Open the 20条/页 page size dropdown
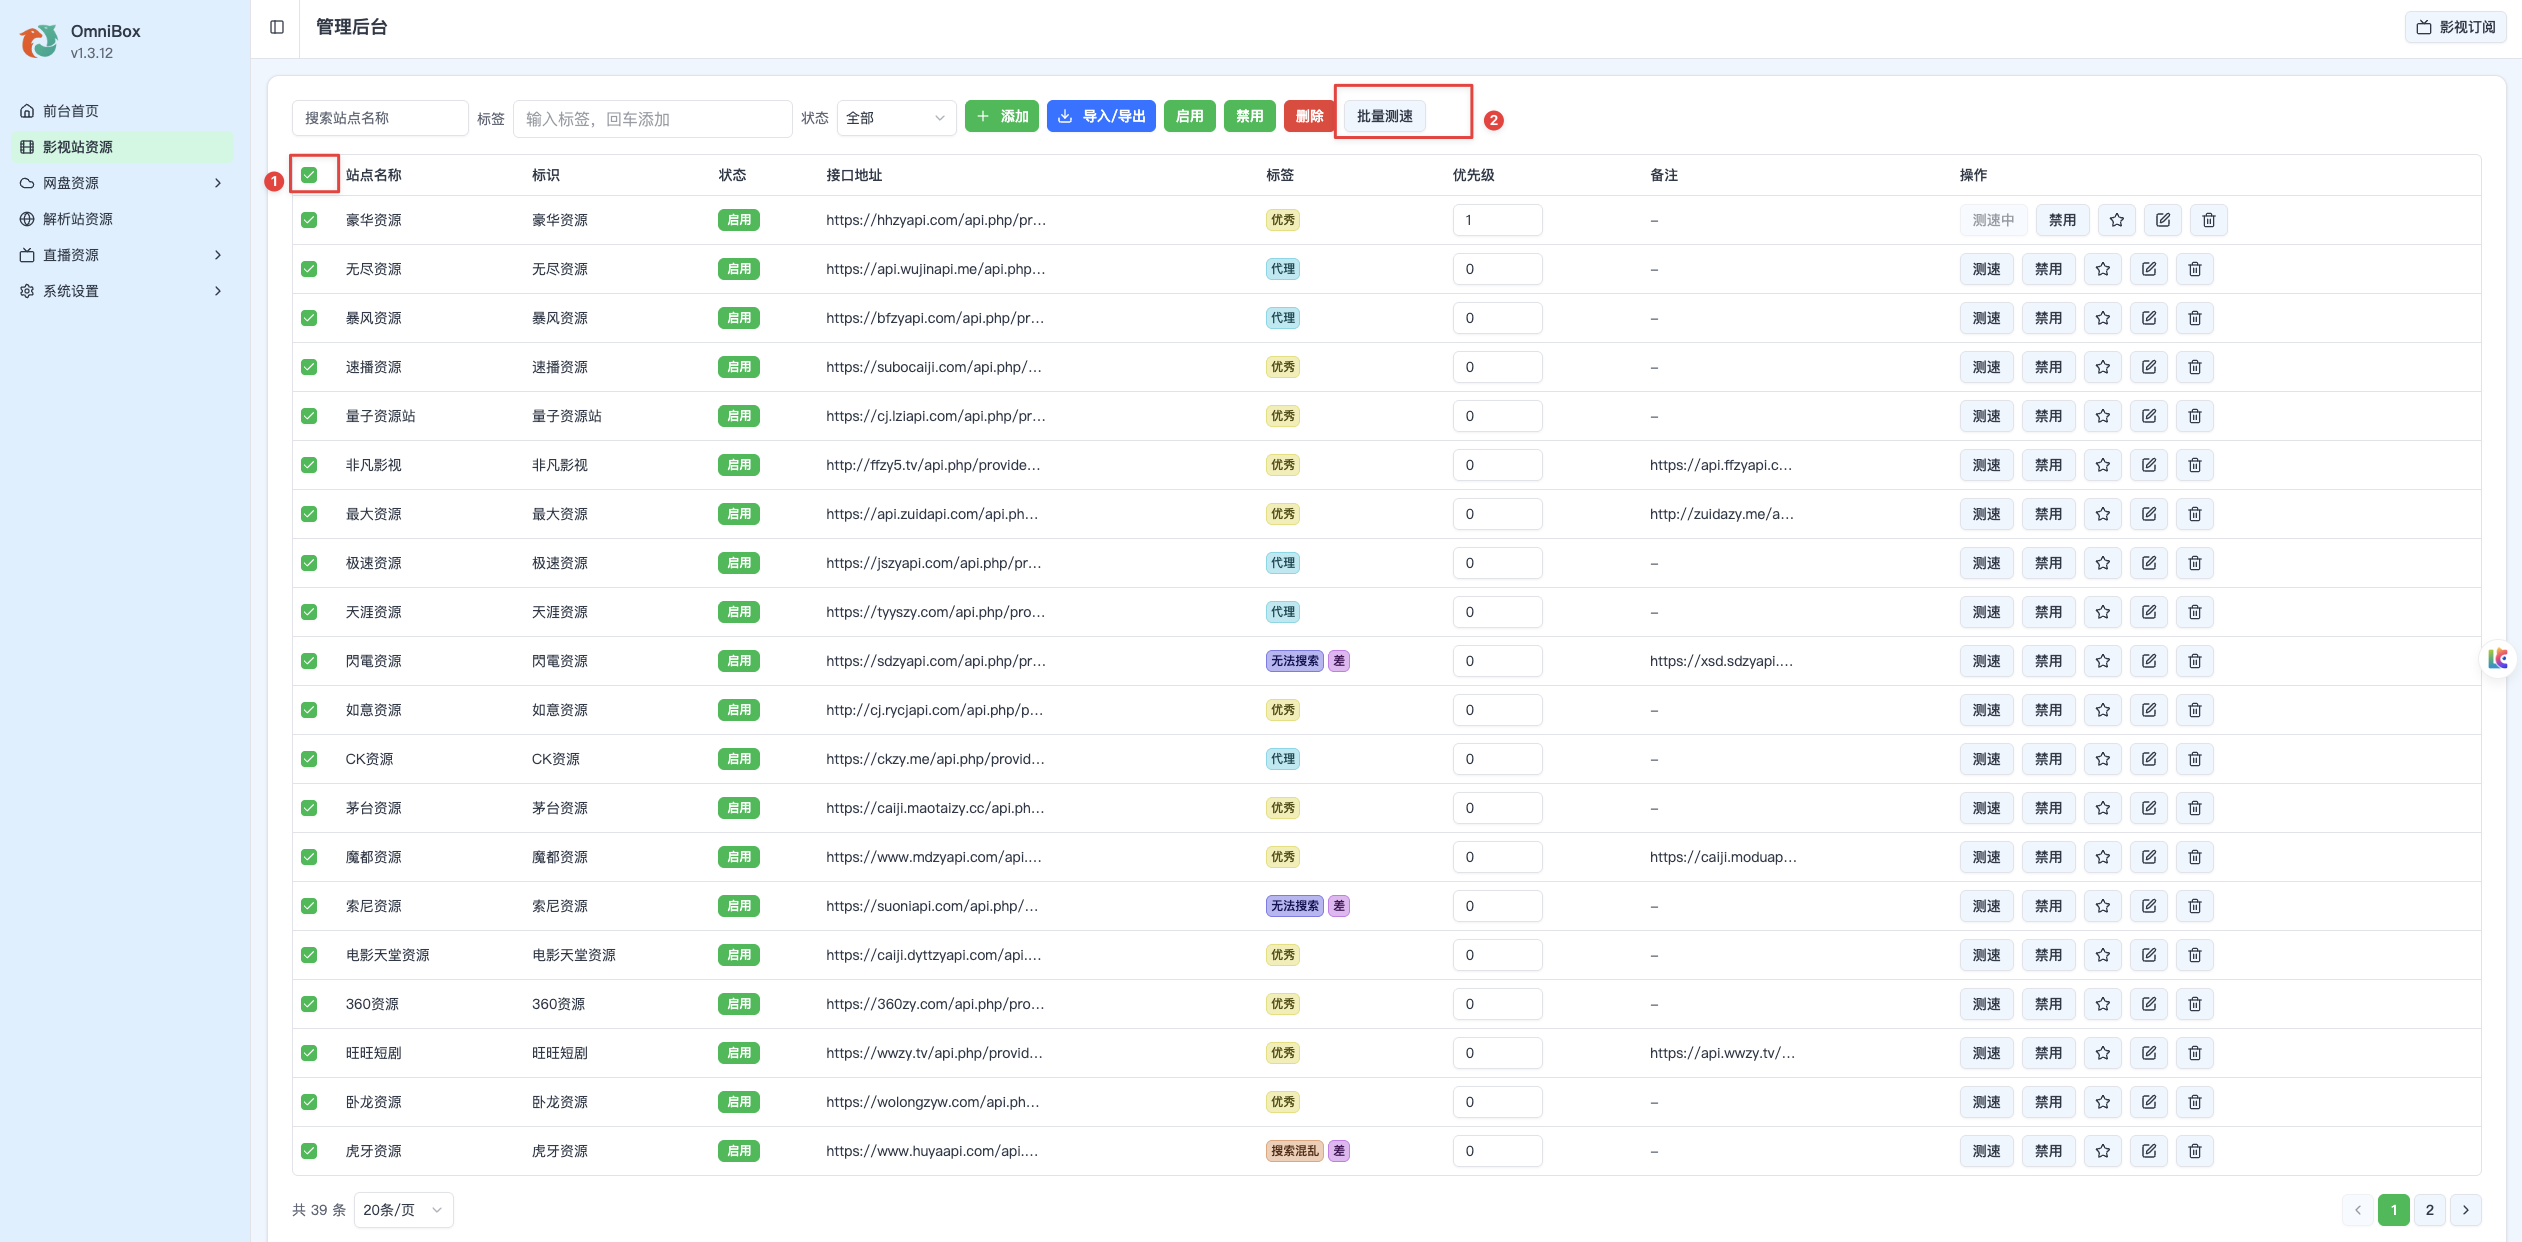 click(403, 1210)
